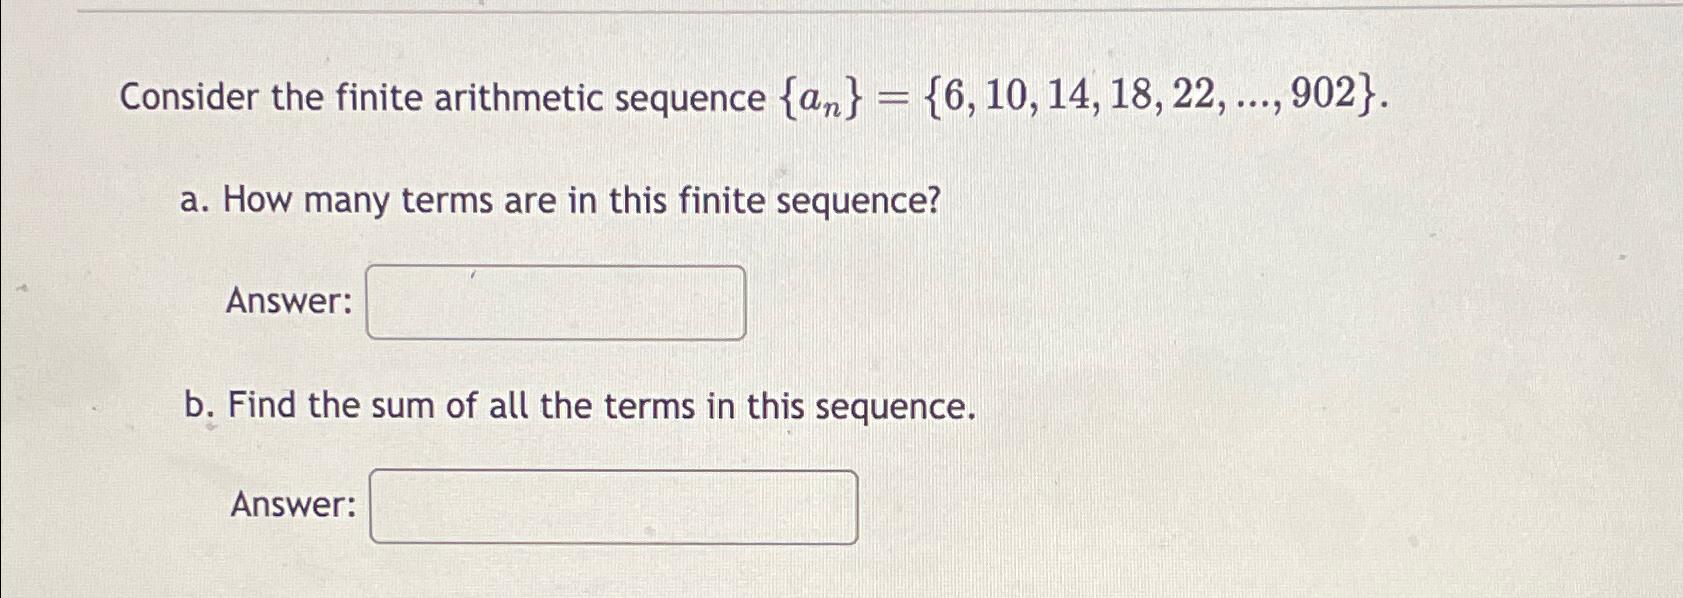
Task: Click the 'Answer:' label under part b
Action: (x=293, y=504)
